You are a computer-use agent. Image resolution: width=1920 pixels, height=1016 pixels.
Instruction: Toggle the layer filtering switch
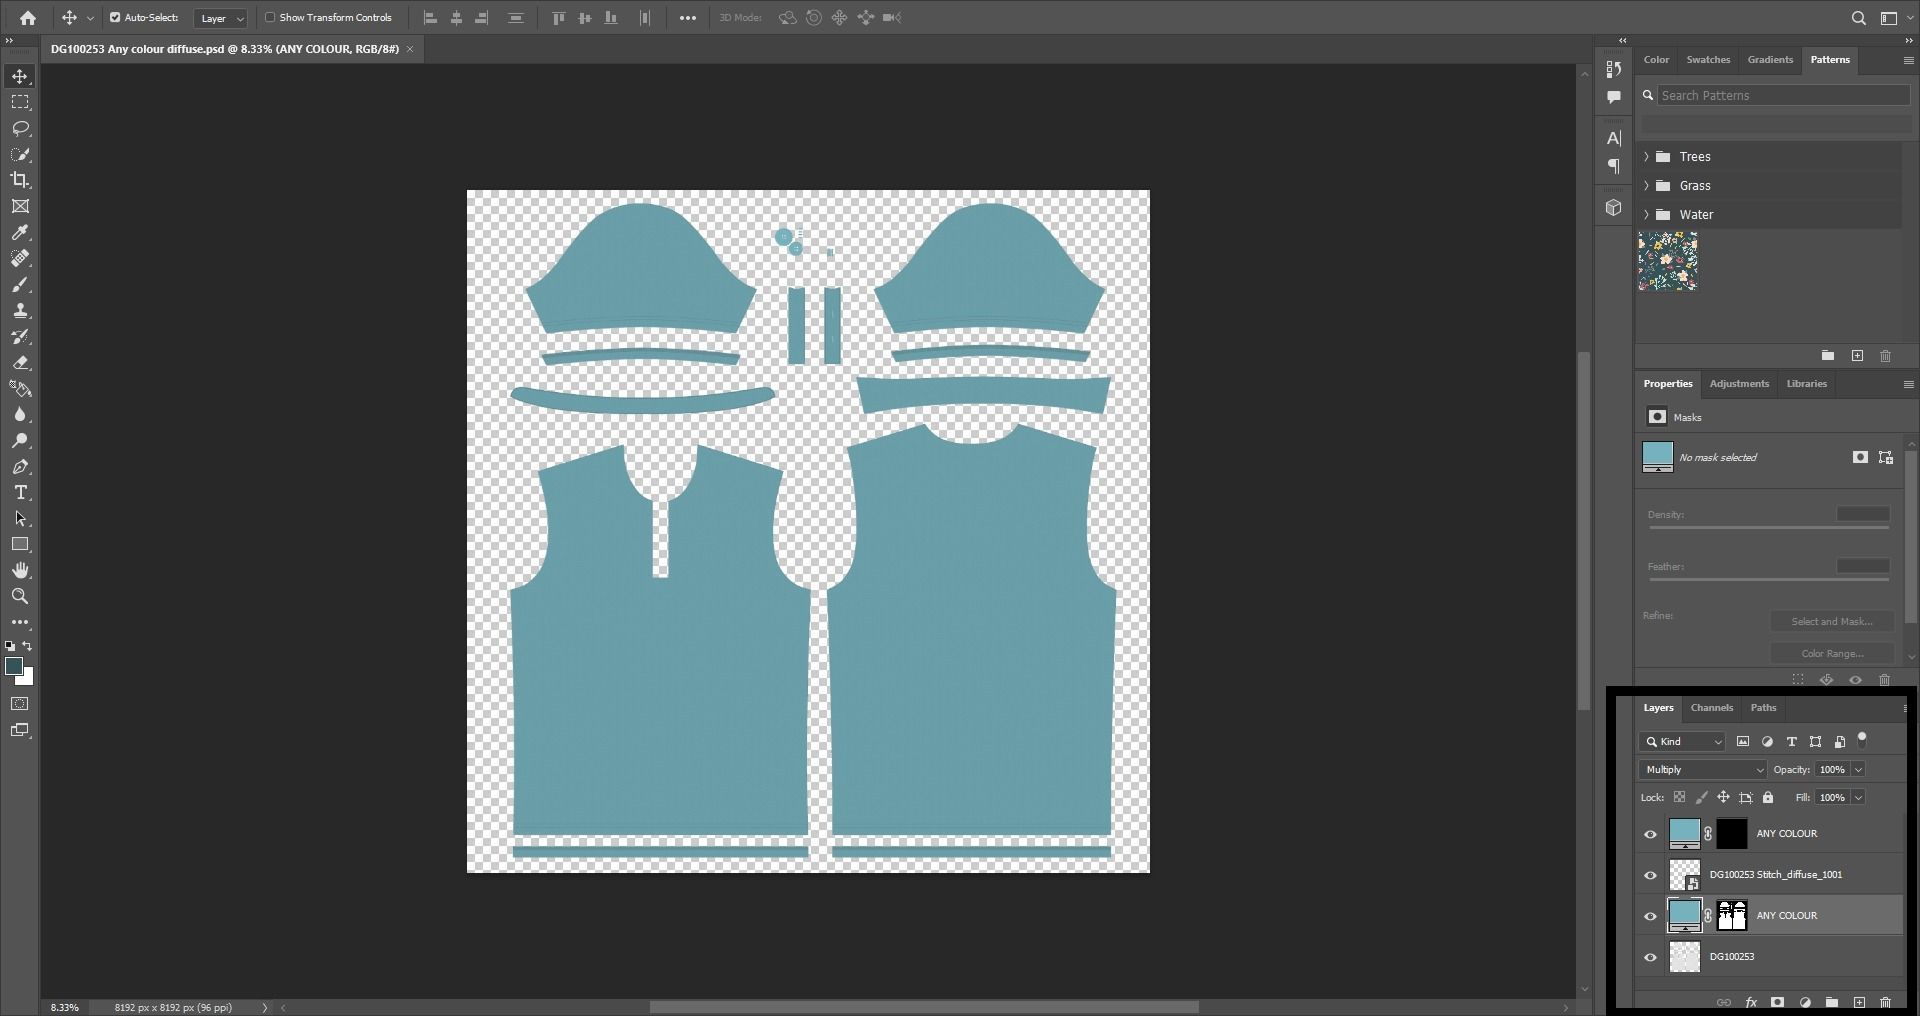1862,740
